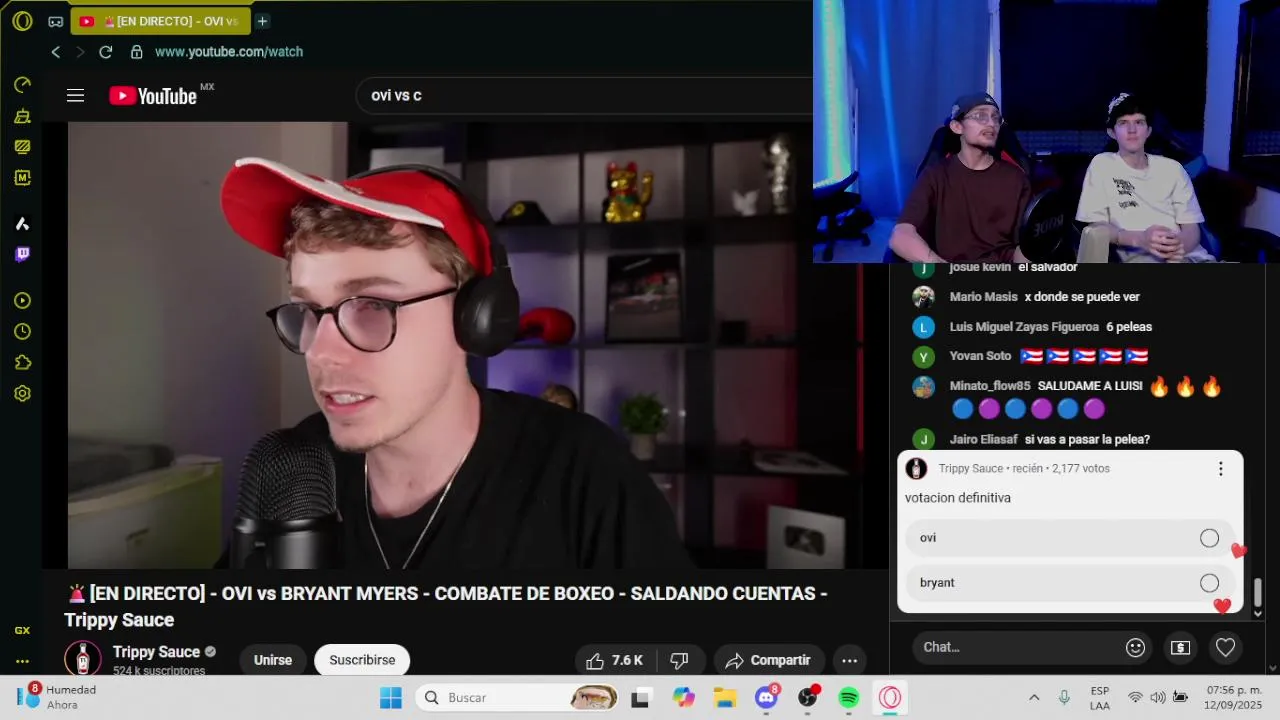Click chat user Luis Miguel Zayas Figueroa
The width and height of the screenshot is (1280, 720).
[x=1023, y=327]
